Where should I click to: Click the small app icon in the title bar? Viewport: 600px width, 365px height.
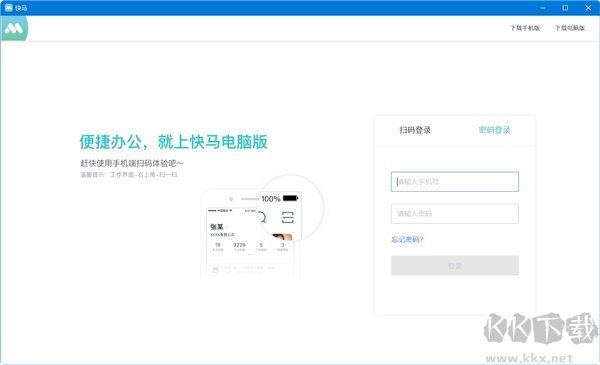tap(8, 8)
